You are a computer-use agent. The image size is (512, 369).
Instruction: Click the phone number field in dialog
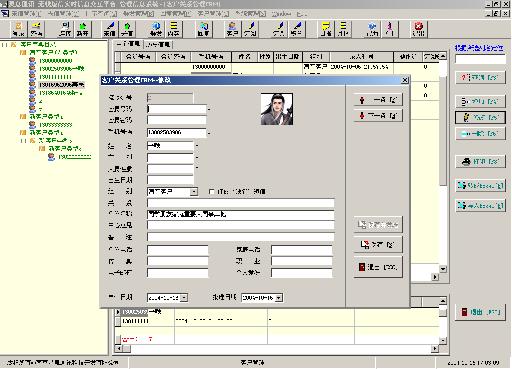177,132
